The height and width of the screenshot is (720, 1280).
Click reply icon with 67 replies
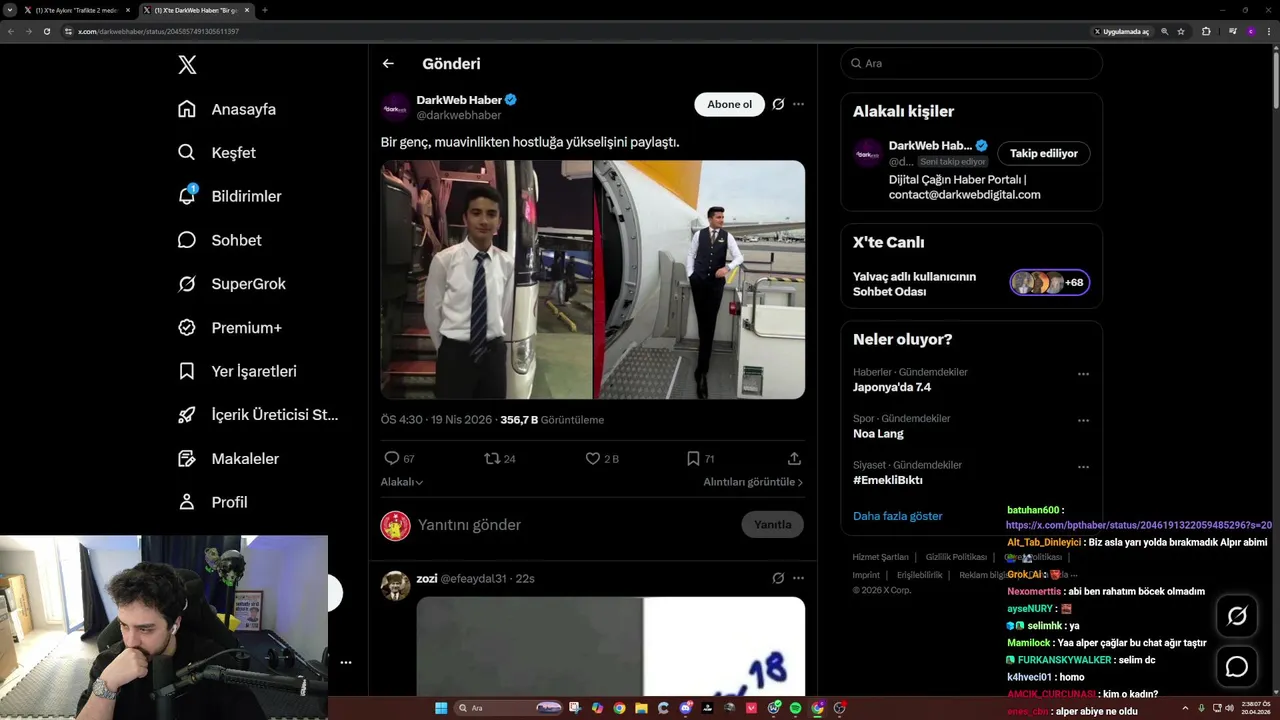(392, 458)
